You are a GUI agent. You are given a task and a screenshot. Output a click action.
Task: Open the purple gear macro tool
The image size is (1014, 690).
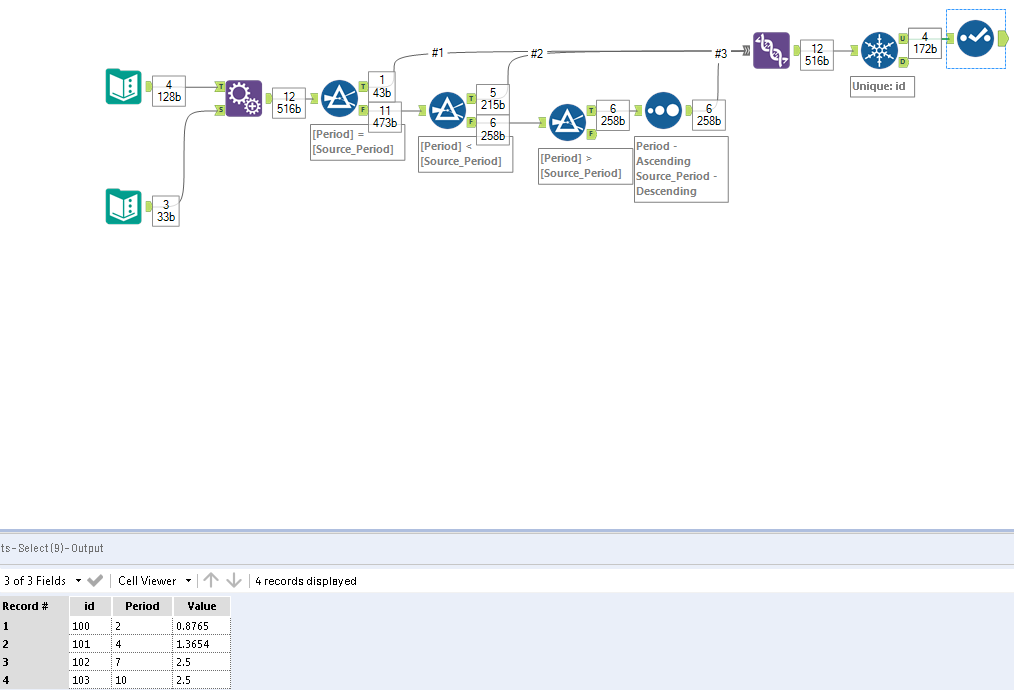242,97
